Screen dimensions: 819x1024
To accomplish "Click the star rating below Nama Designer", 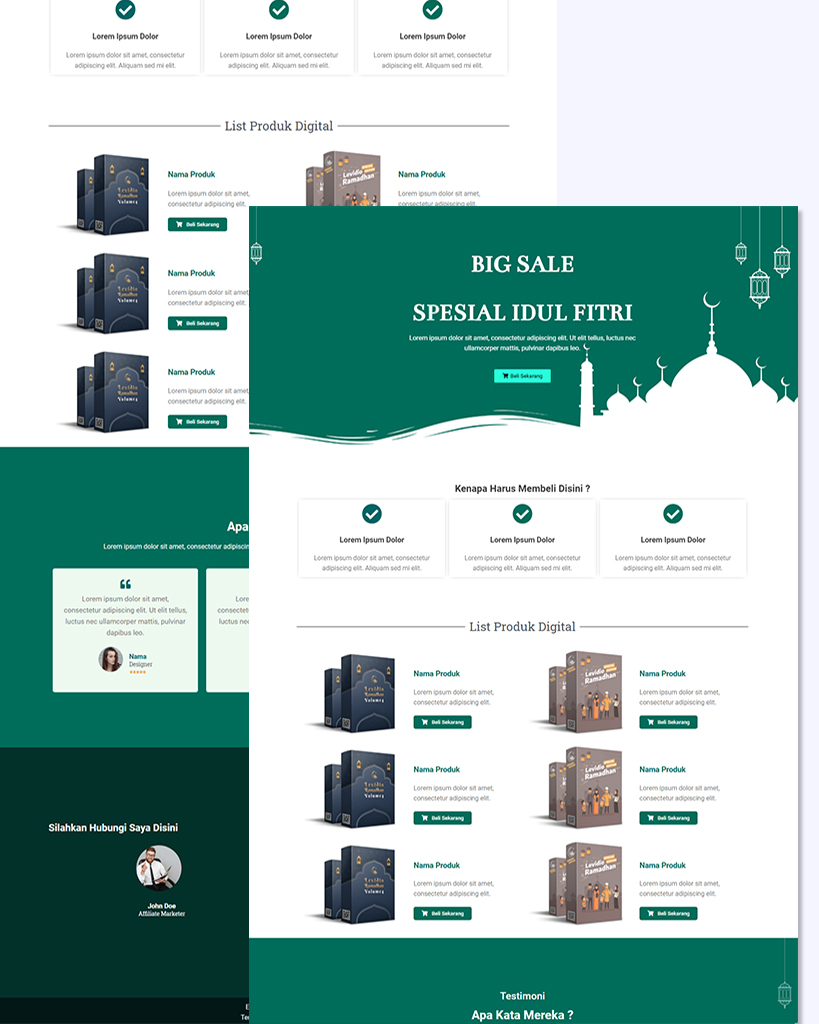I will [137, 672].
